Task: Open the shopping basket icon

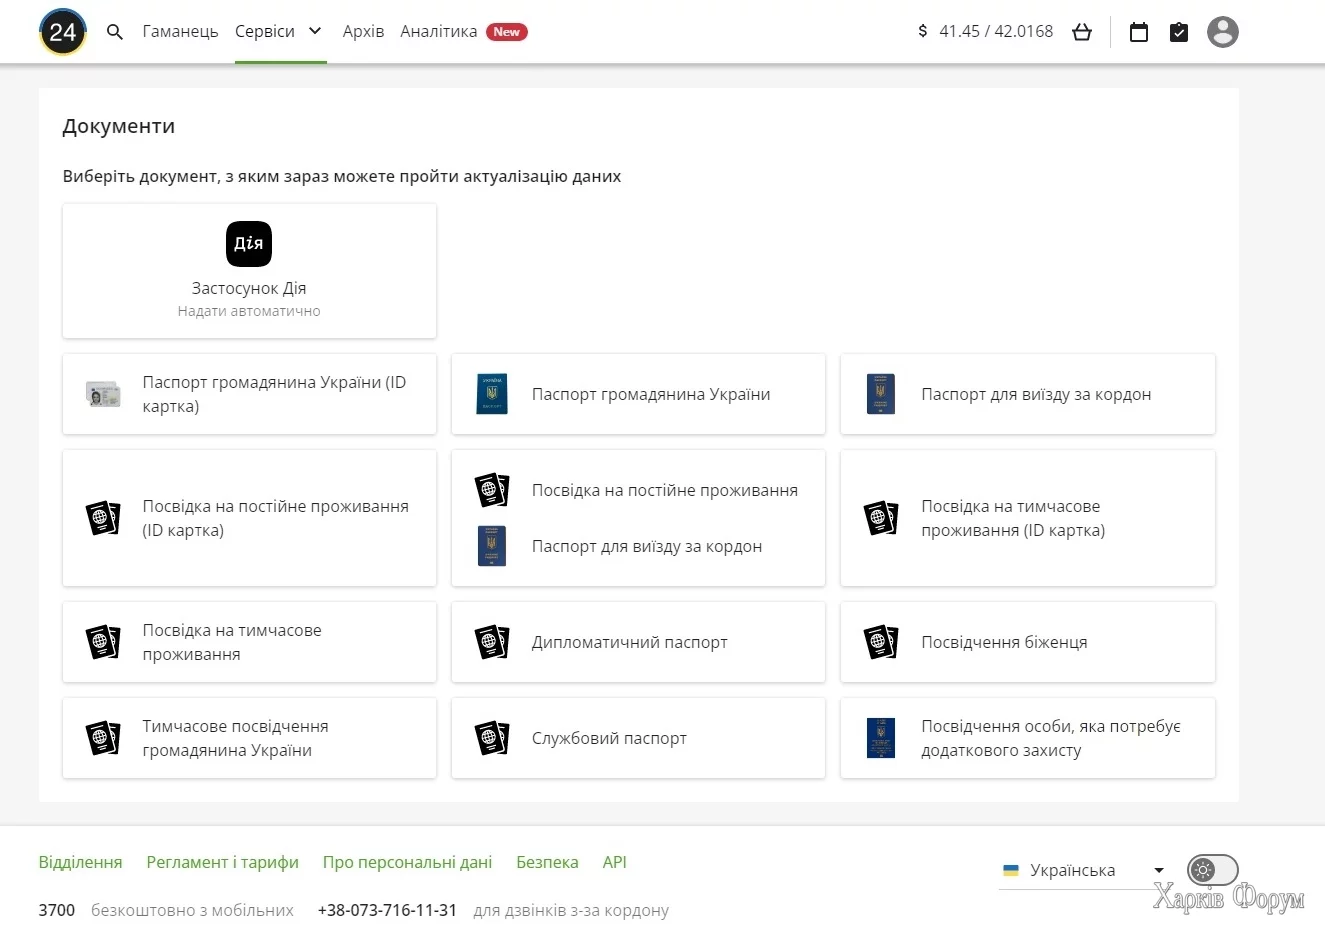Action: click(1082, 32)
